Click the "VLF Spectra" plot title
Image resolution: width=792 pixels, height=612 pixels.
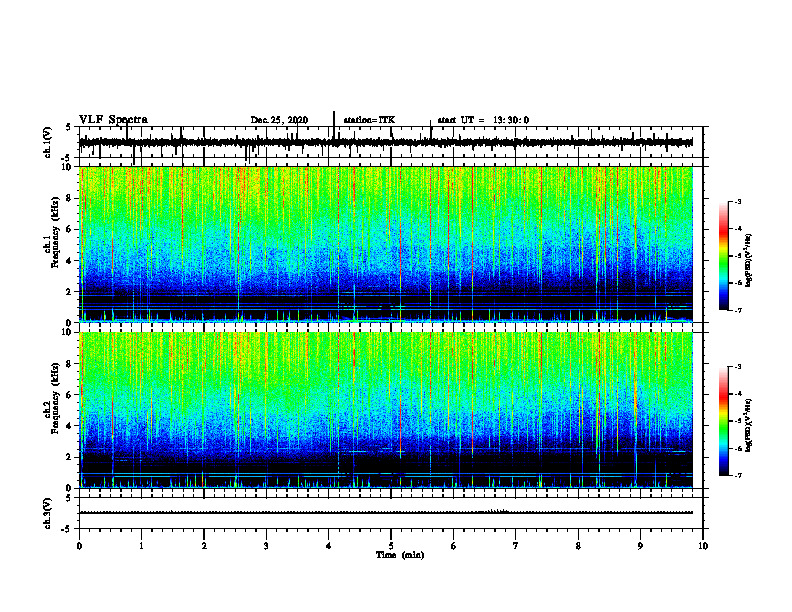113,120
